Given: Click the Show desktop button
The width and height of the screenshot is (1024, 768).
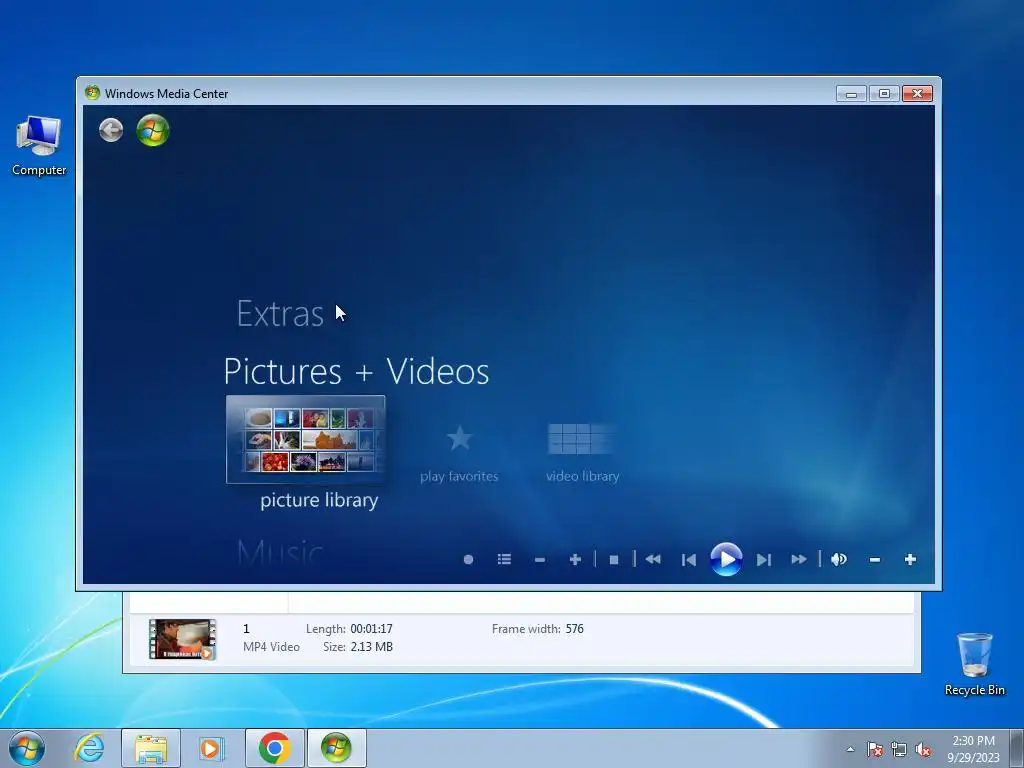Looking at the screenshot, I should pyautogui.click(x=1017, y=748).
